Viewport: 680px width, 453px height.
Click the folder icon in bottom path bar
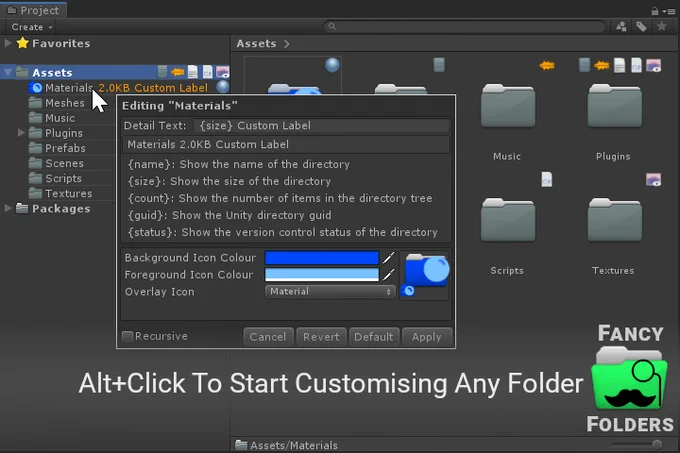tap(241, 445)
